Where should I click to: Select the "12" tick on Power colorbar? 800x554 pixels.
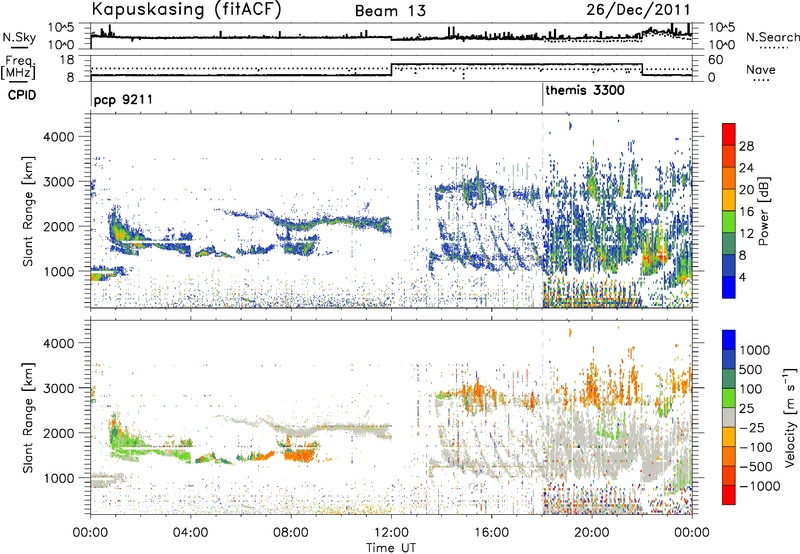[x=746, y=234]
